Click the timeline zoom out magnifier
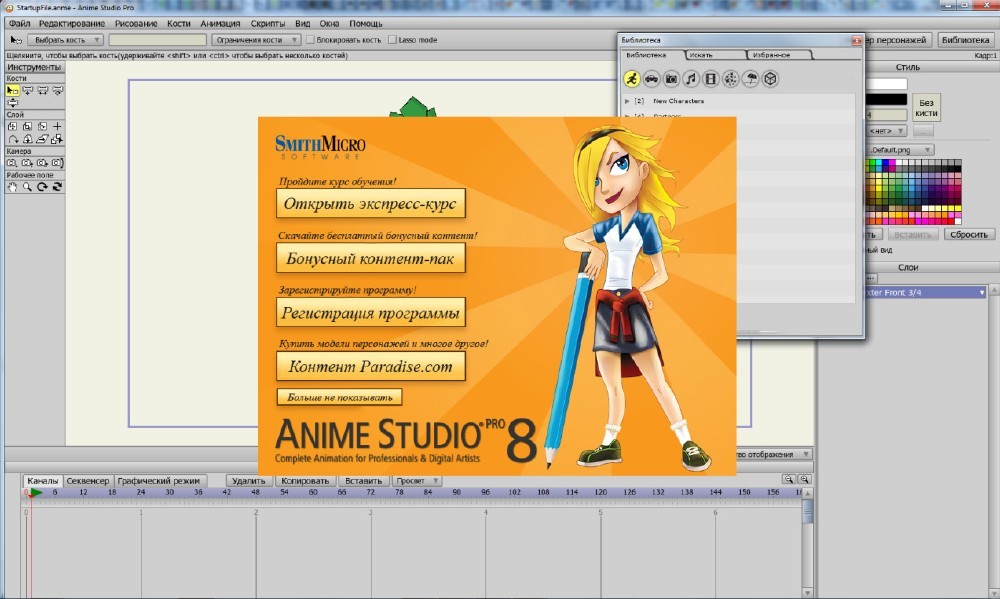The width and height of the screenshot is (1000, 599). (x=789, y=479)
